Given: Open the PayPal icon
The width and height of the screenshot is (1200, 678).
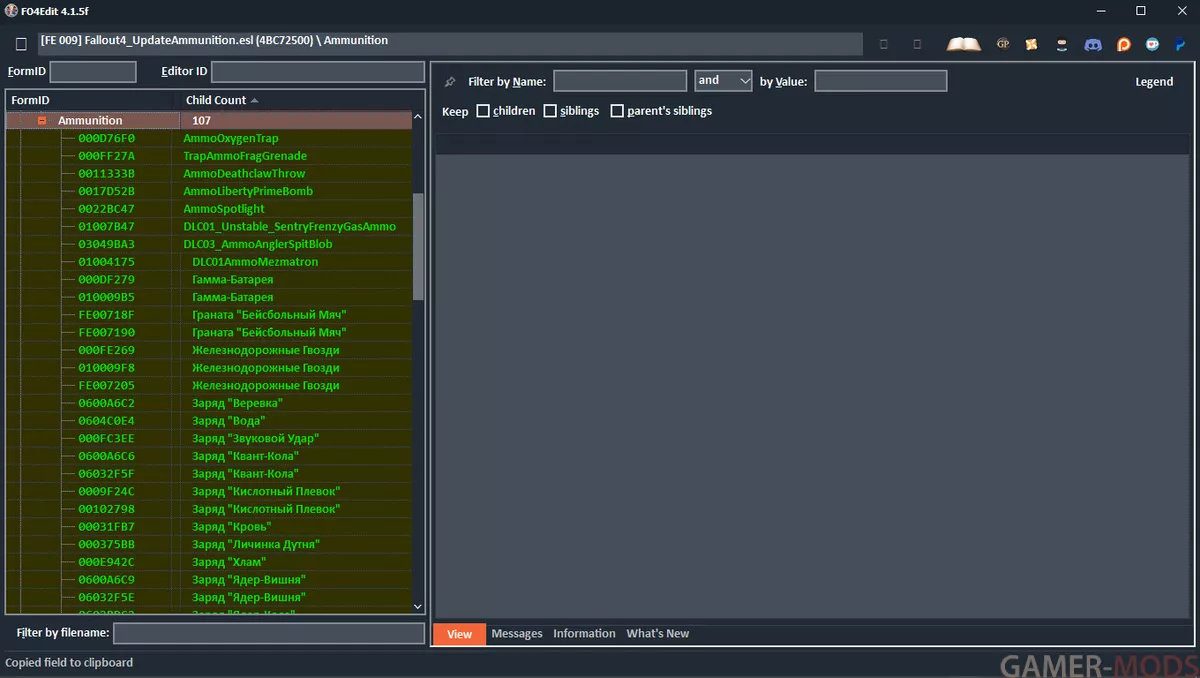Looking at the screenshot, I should 1181,44.
